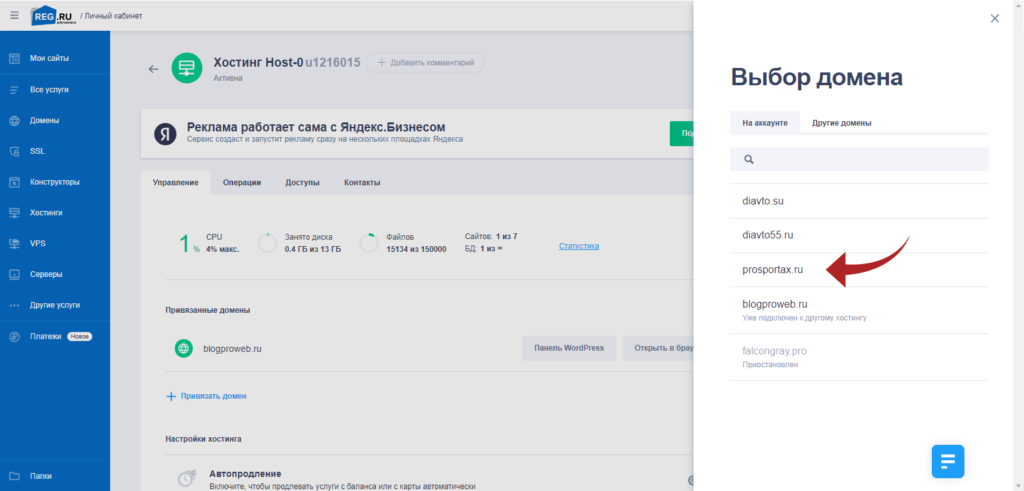
Task: Open Другие услуги label in sidebar
Action: pyautogui.click(x=55, y=305)
